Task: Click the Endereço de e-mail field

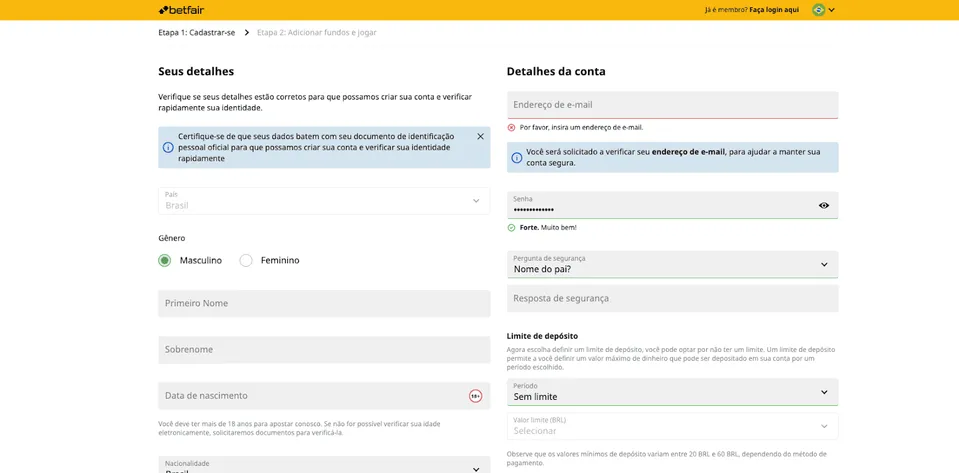Action: (673, 105)
